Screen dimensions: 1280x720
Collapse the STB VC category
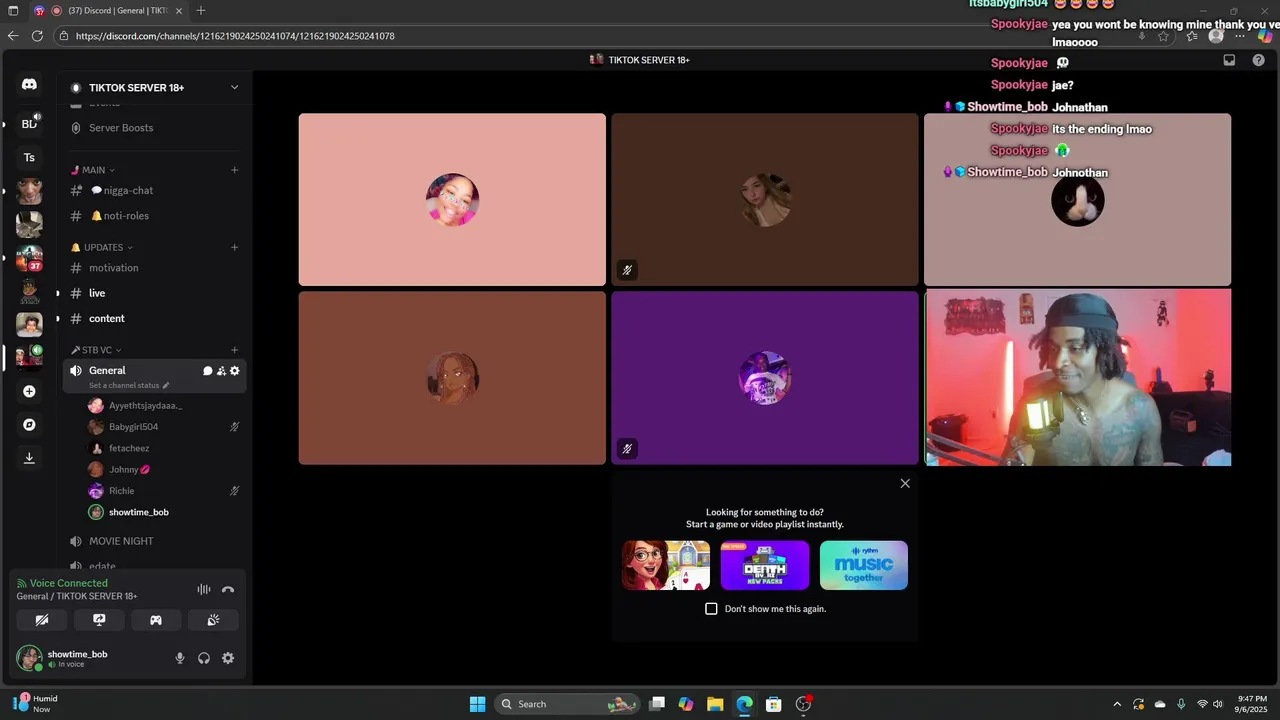pyautogui.click(x=96, y=350)
